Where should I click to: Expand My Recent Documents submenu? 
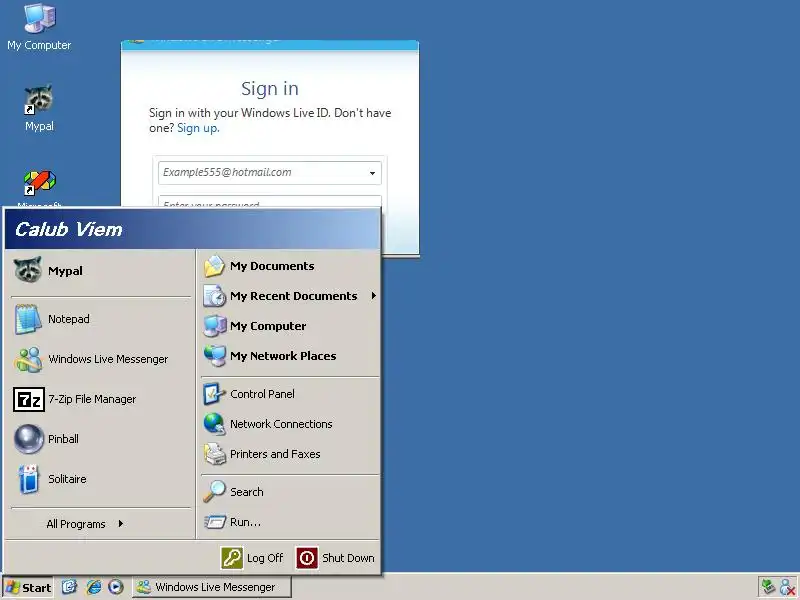point(290,296)
